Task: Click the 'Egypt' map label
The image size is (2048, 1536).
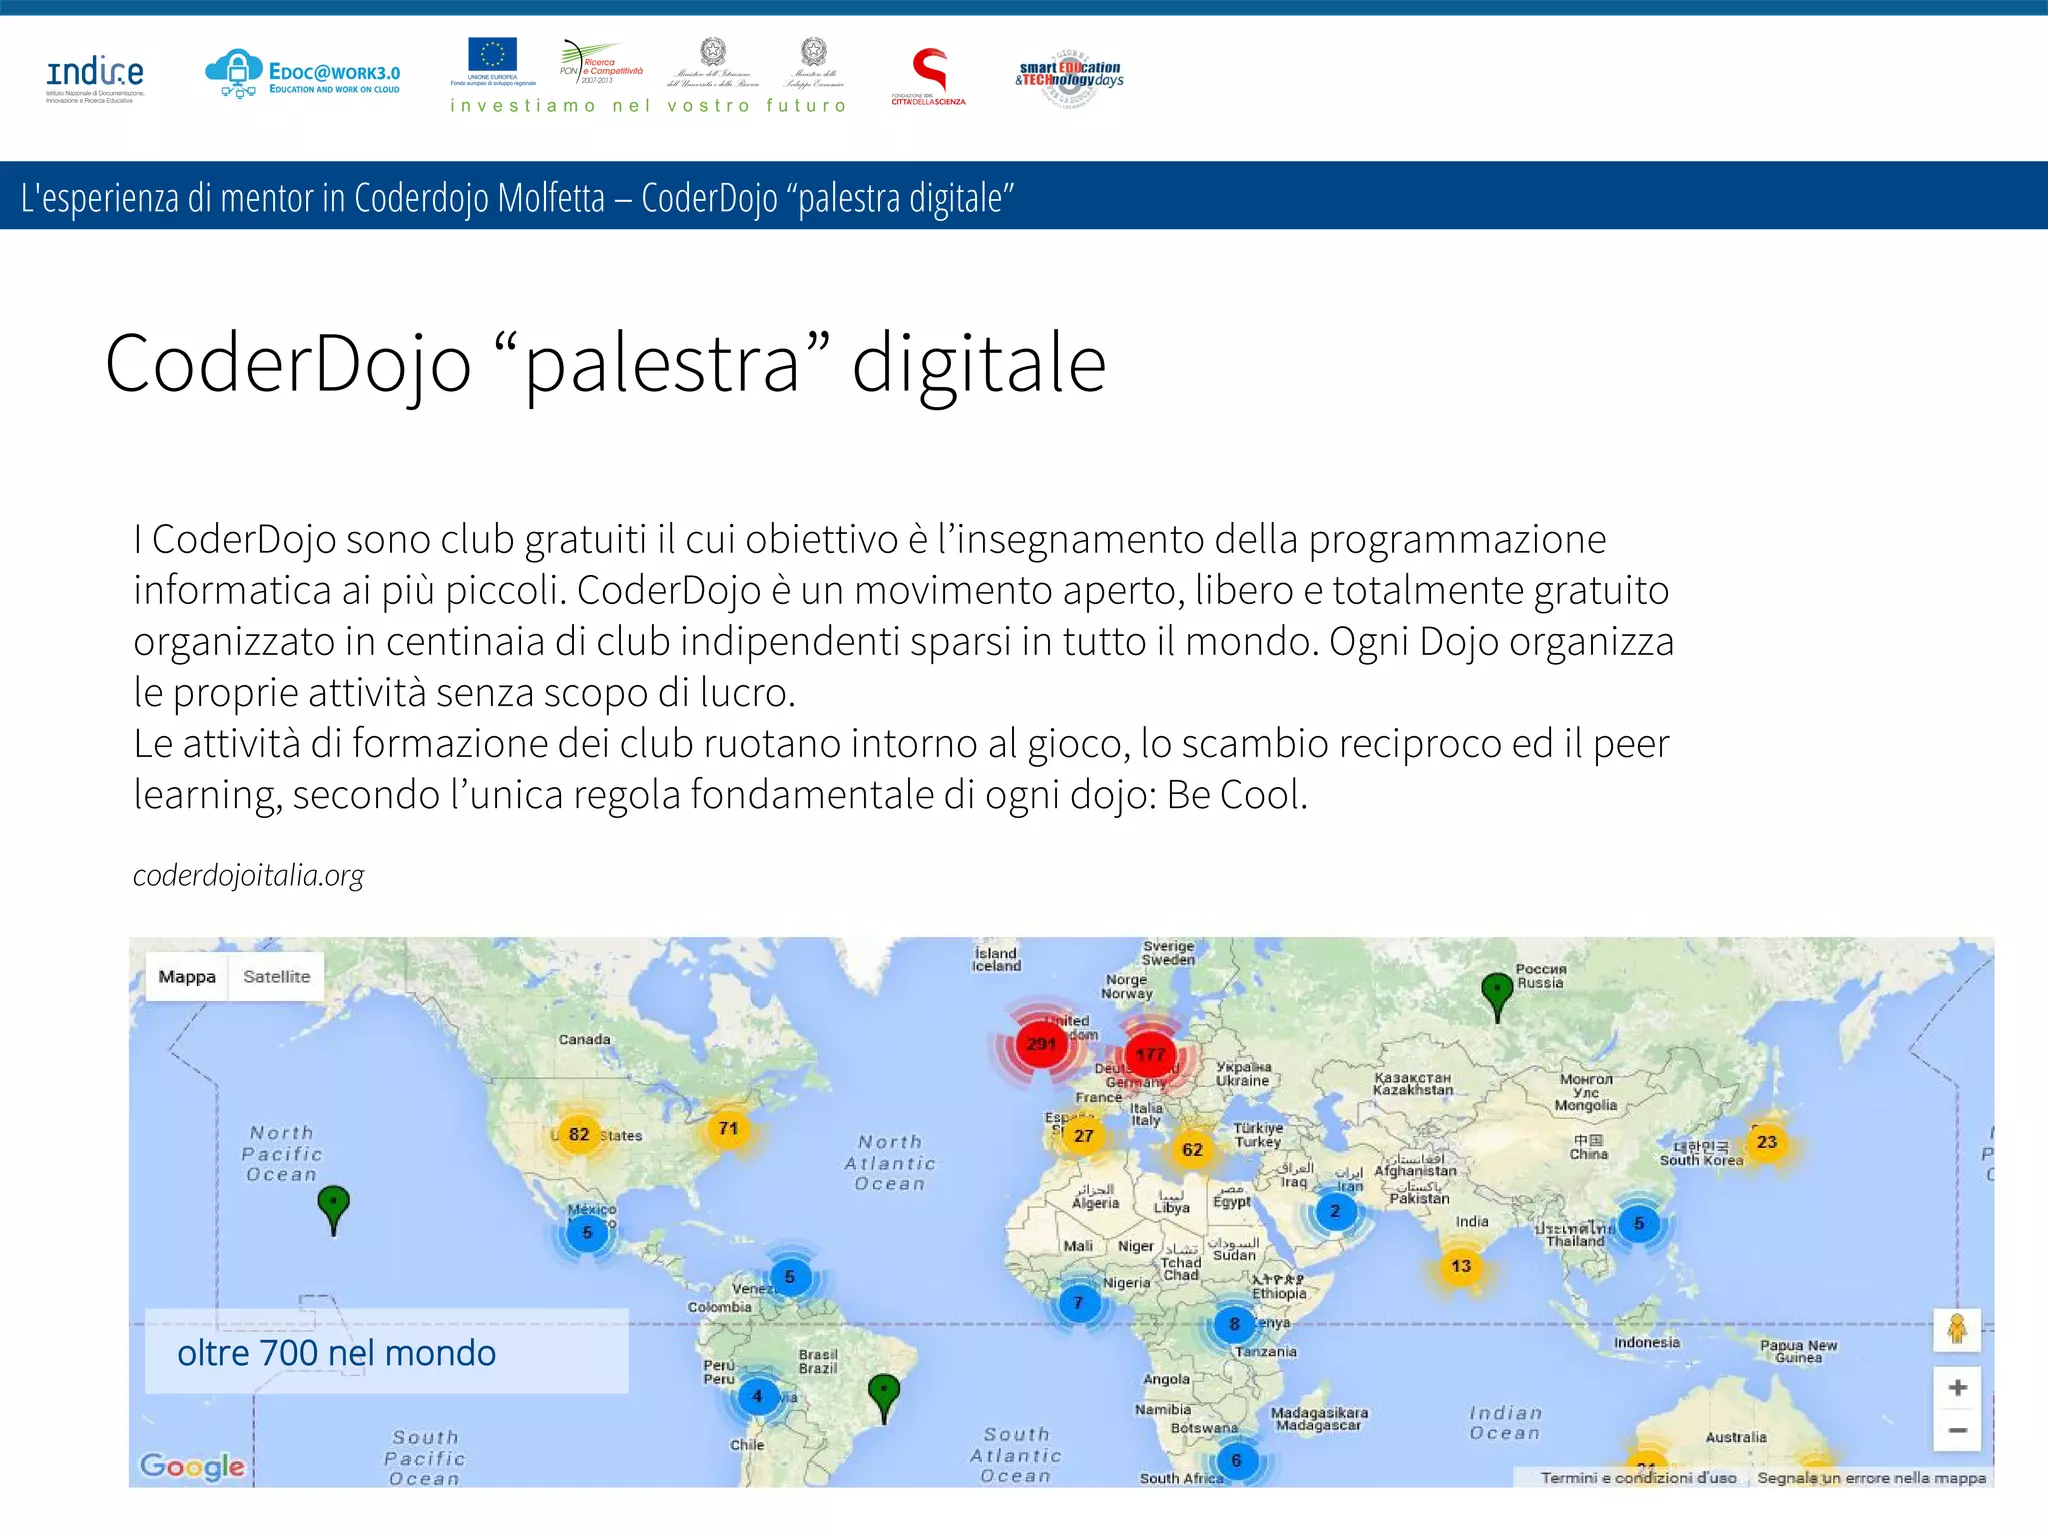Action: (1232, 1197)
